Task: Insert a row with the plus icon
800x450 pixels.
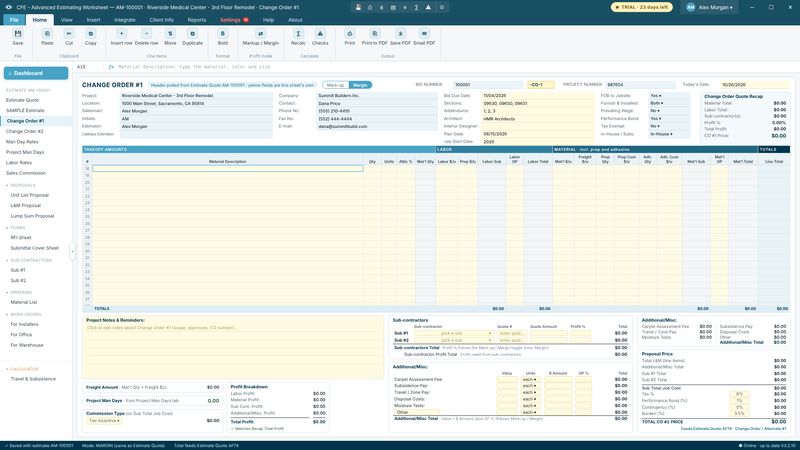Action: tap(121, 34)
